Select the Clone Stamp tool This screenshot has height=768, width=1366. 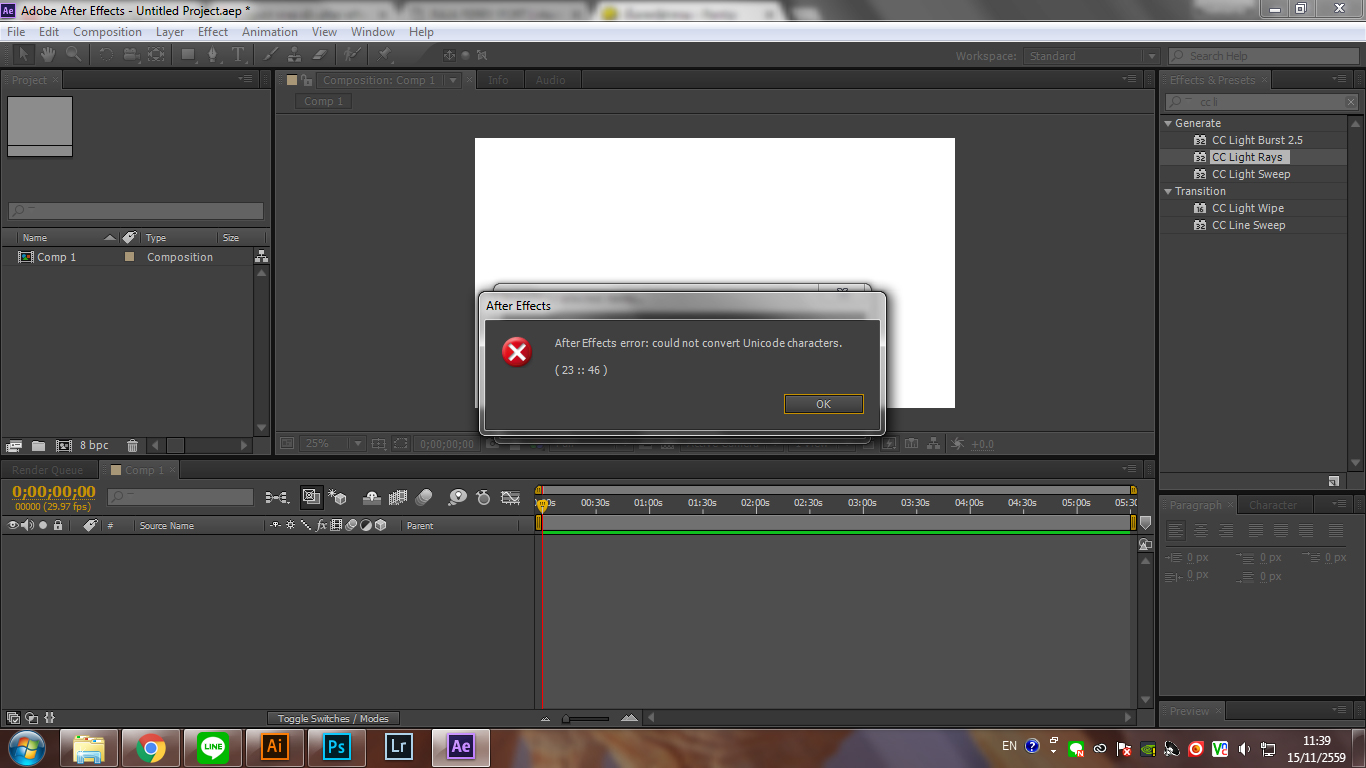[295, 54]
